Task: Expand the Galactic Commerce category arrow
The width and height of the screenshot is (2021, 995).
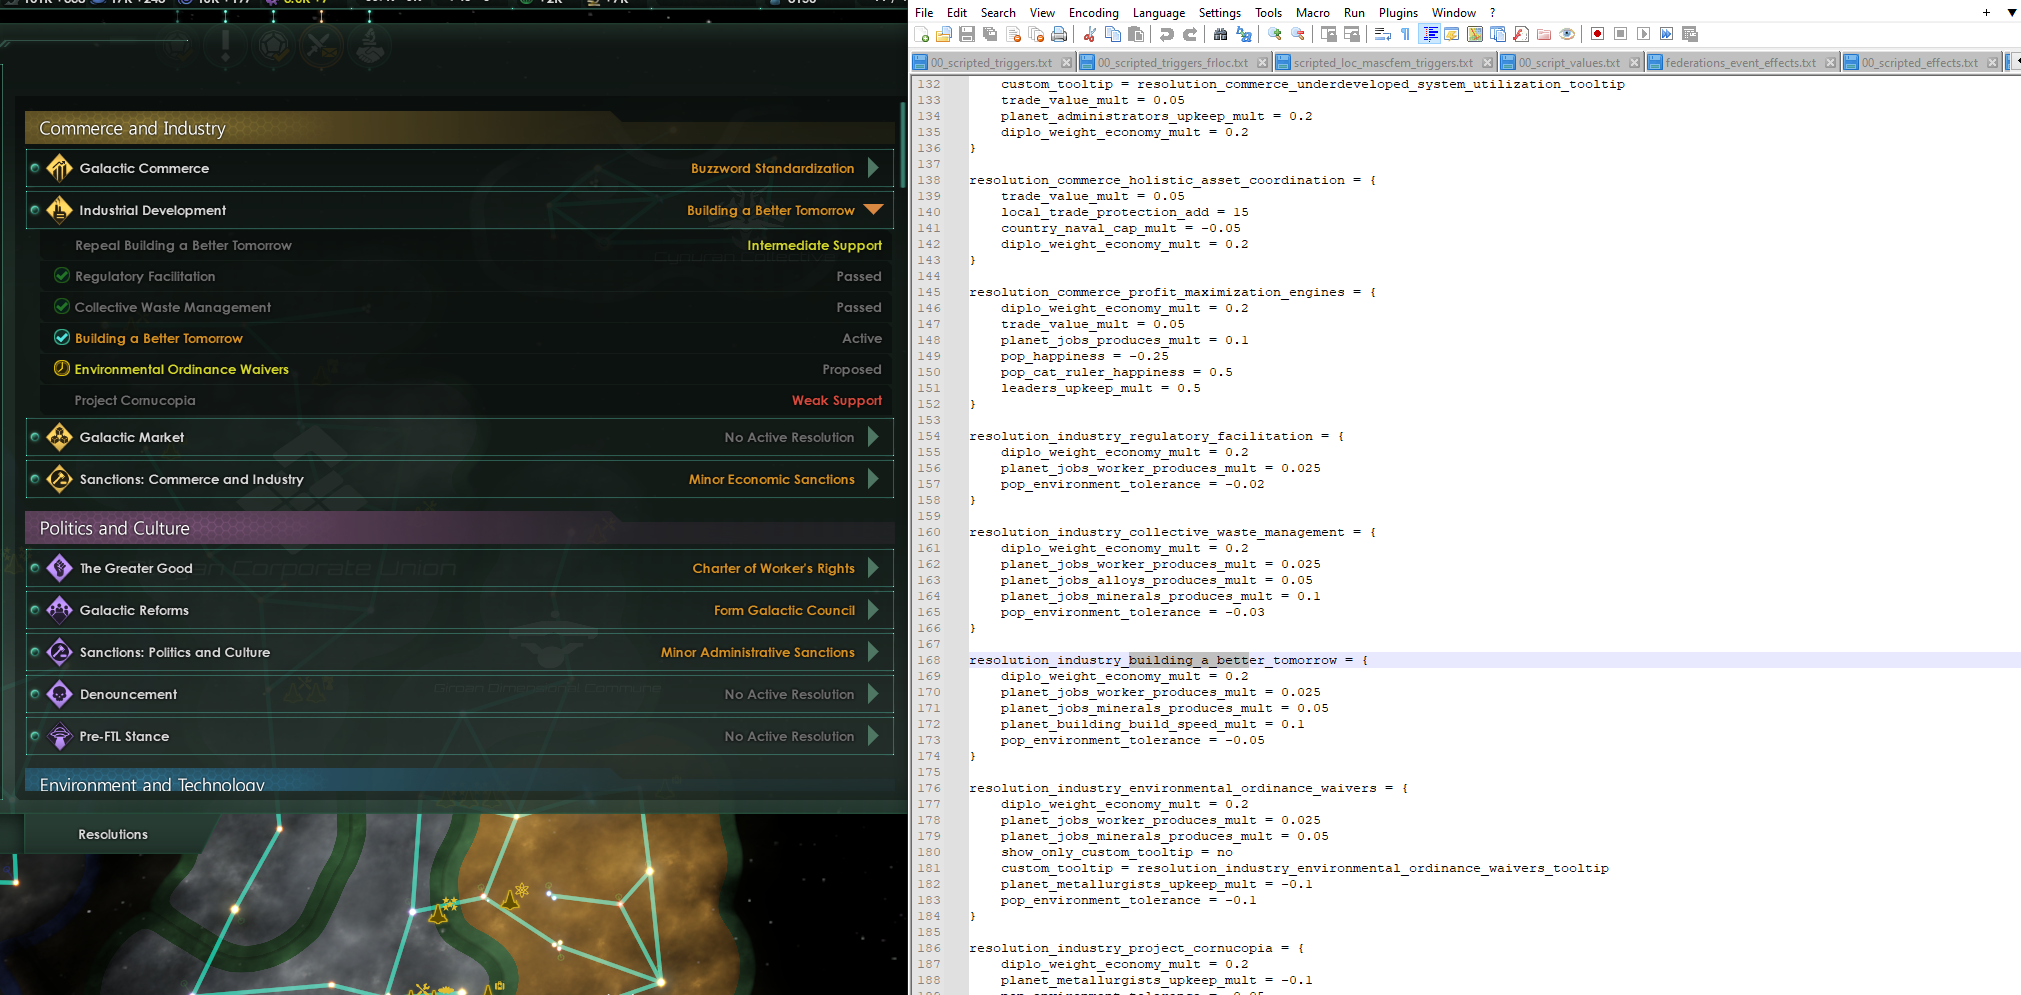Action: click(x=873, y=168)
